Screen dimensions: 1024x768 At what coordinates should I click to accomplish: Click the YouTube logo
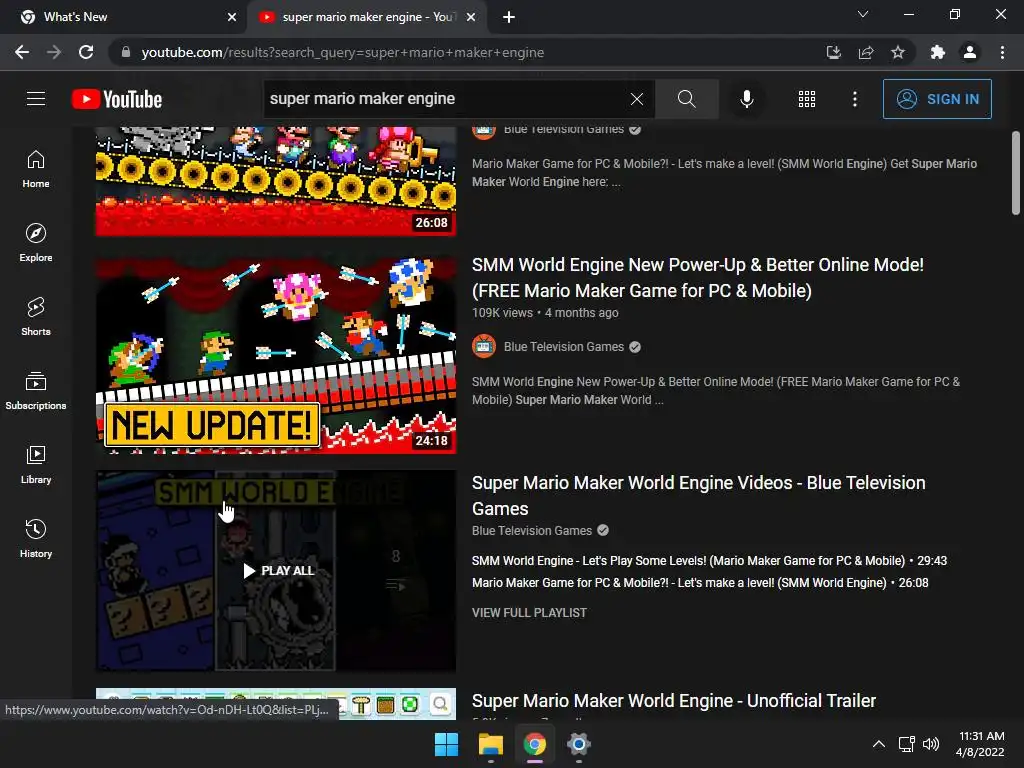[117, 99]
